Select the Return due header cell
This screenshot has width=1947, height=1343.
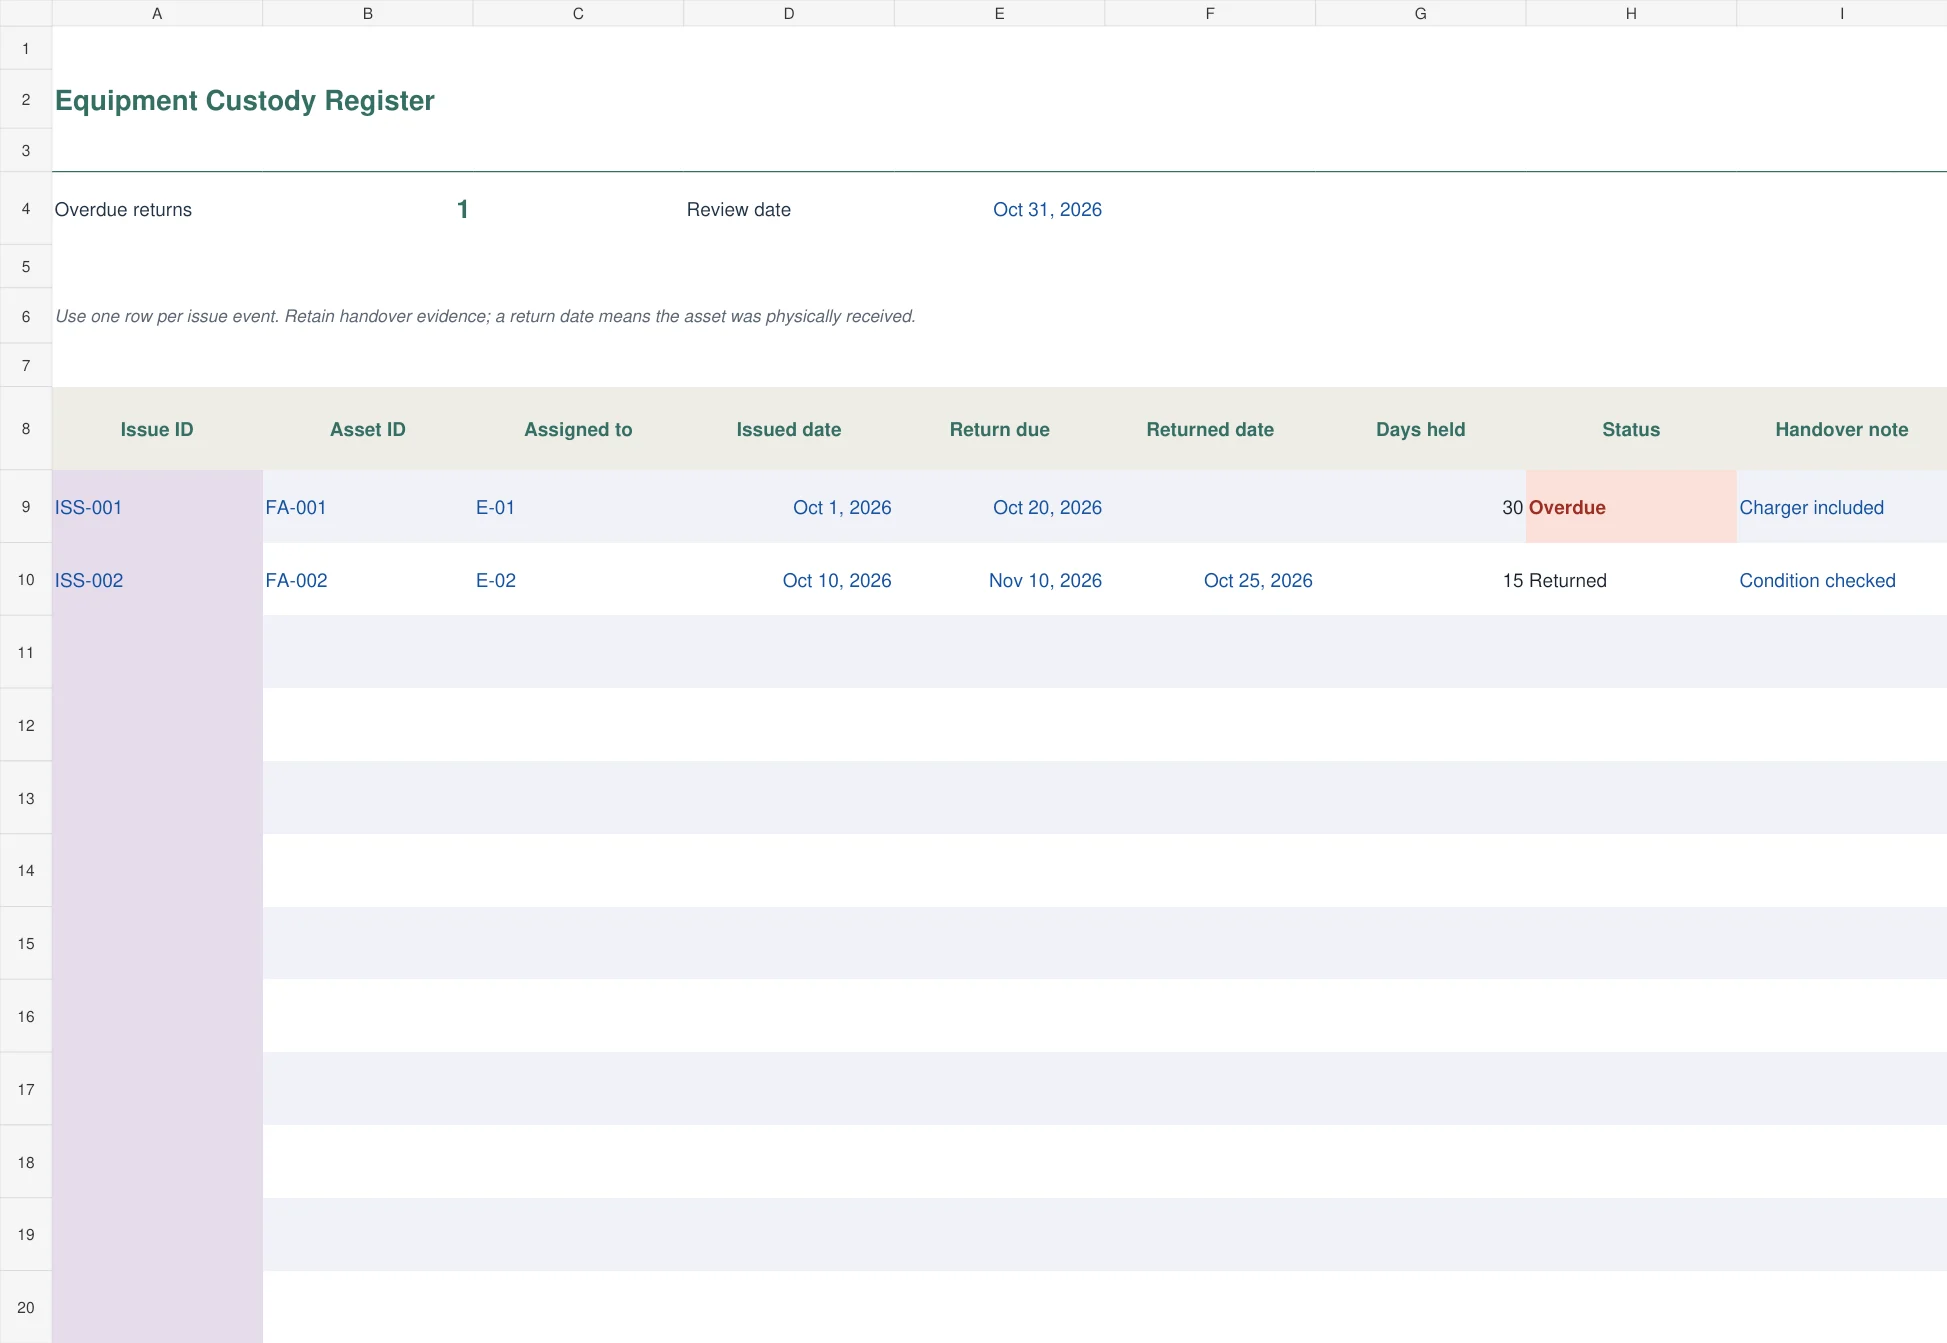tap(999, 429)
